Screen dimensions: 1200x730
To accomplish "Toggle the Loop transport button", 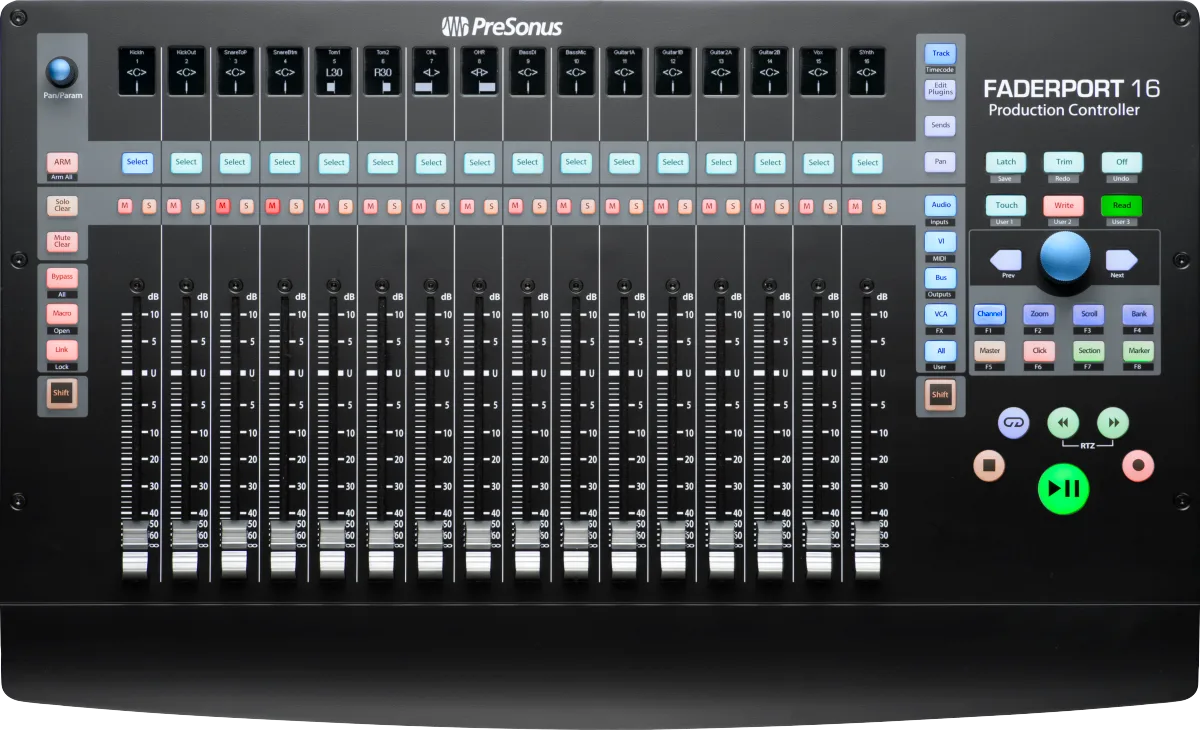I will (1014, 423).
